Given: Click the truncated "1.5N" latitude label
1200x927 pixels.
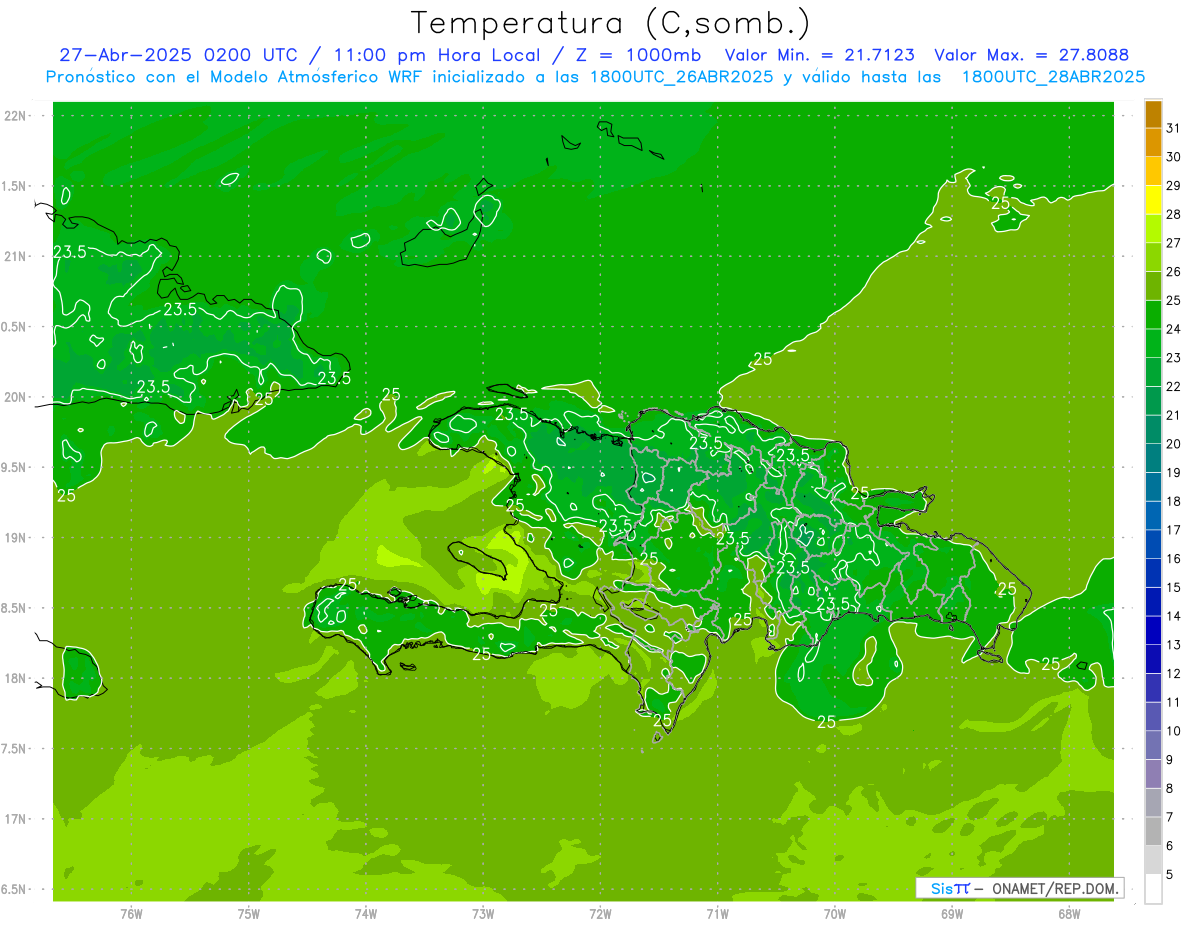Looking at the screenshot, I should pos(15,186).
